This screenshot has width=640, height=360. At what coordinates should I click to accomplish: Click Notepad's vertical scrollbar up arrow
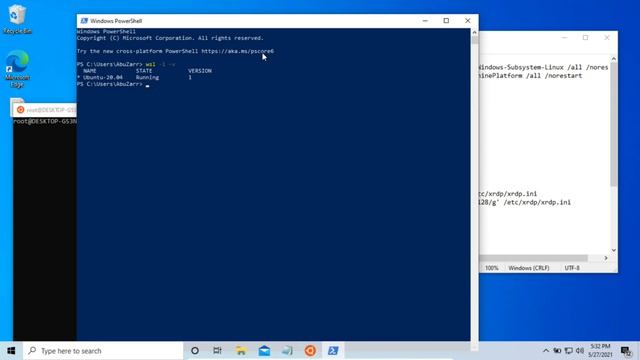pos(613,59)
